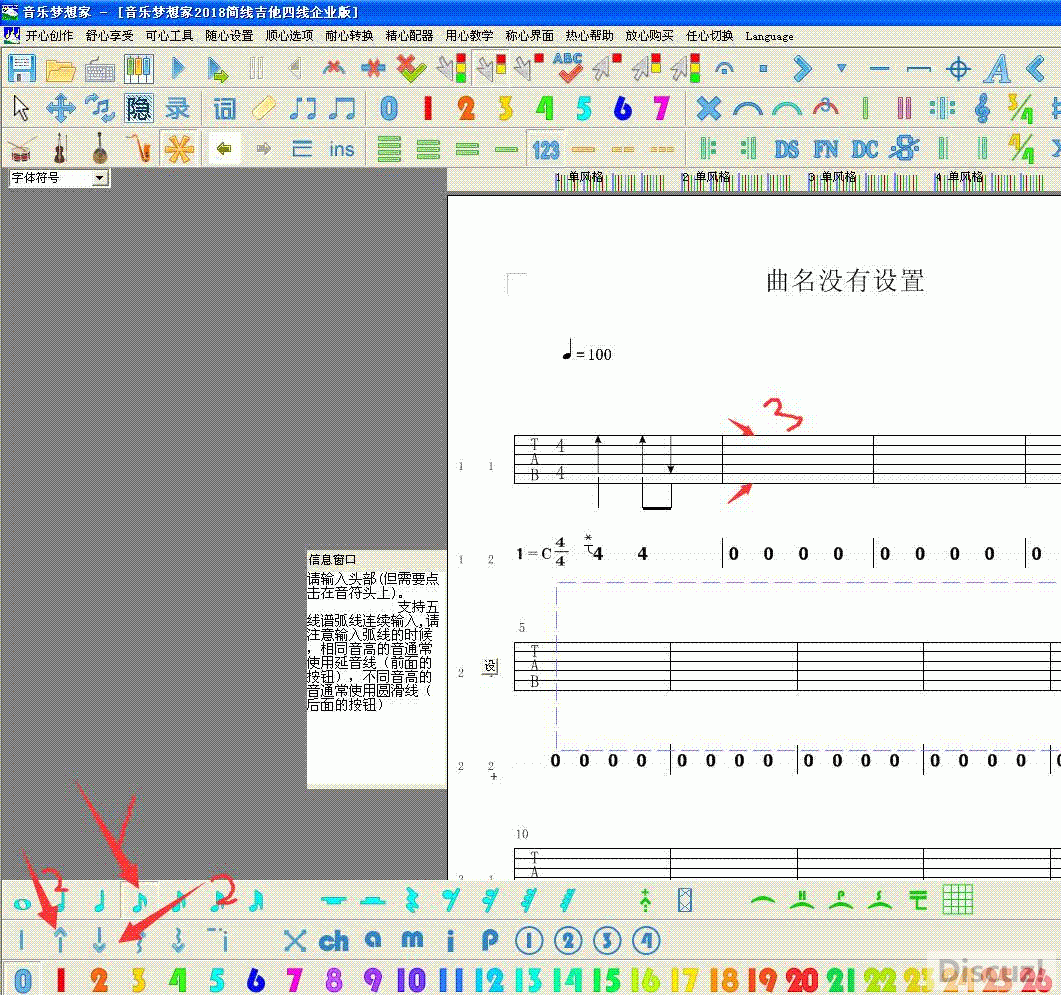This screenshot has width=1061, height=995.
Task: Click the blue right chevron icon
Action: click(802, 68)
